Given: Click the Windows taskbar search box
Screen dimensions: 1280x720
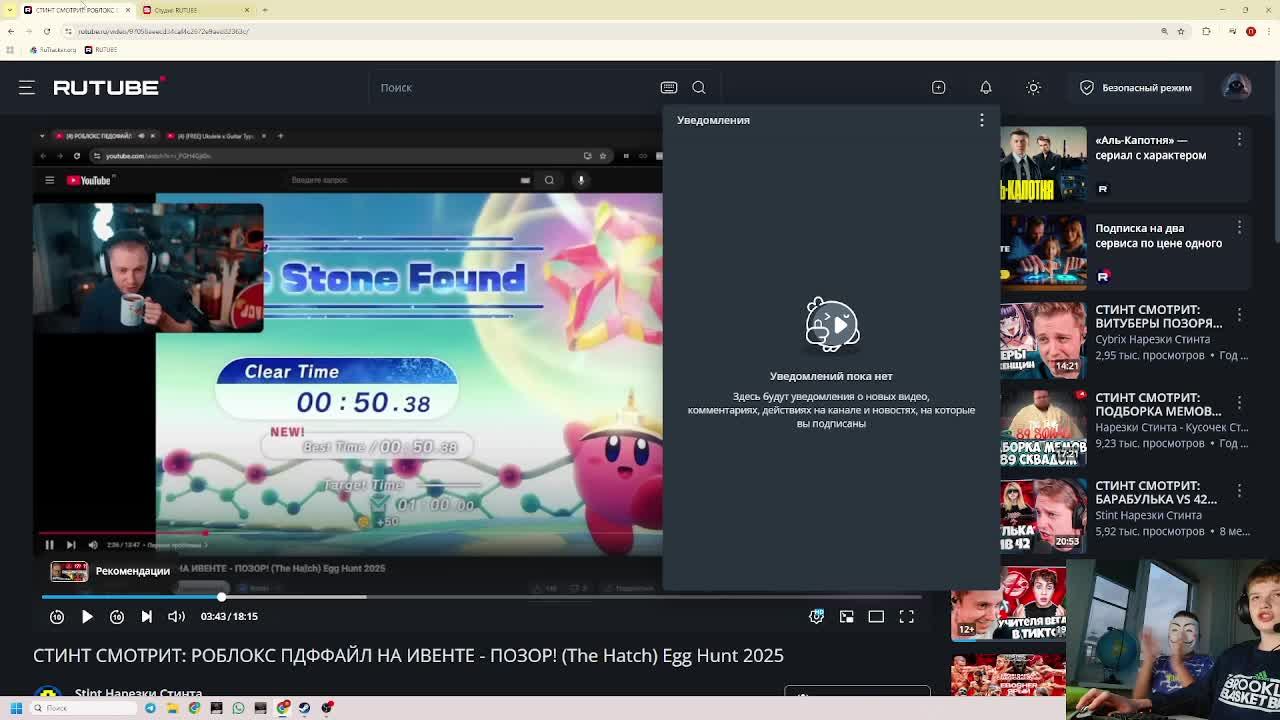Looking at the screenshot, I should pyautogui.click(x=85, y=708).
